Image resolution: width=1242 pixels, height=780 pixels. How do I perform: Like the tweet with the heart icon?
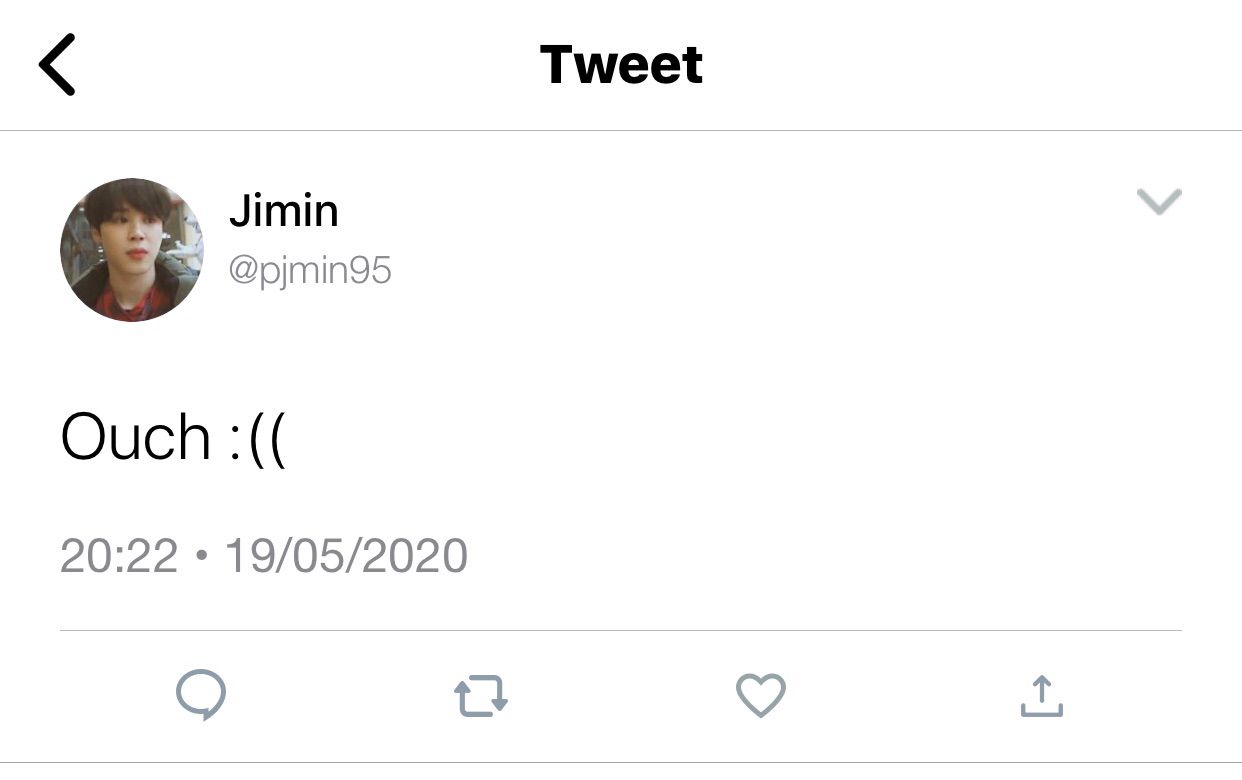[761, 695]
